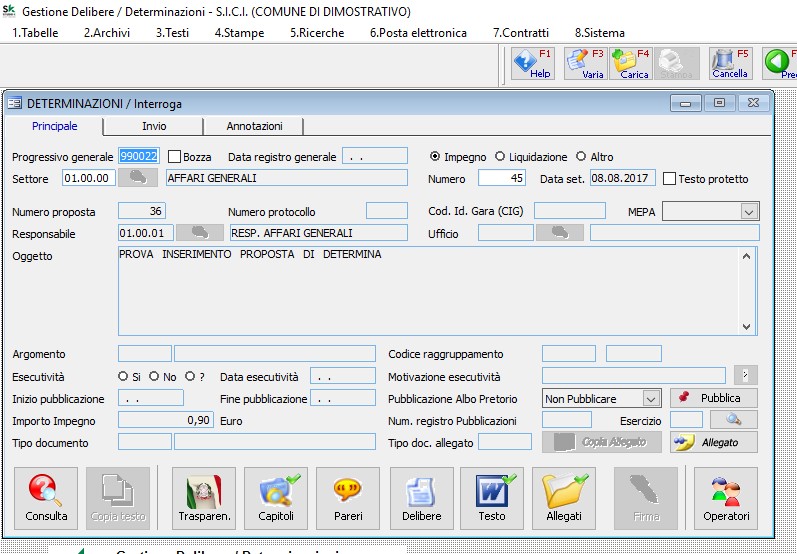Open the Trasparen. flag emblem button
The height and width of the screenshot is (554, 797).
[x=204, y=499]
